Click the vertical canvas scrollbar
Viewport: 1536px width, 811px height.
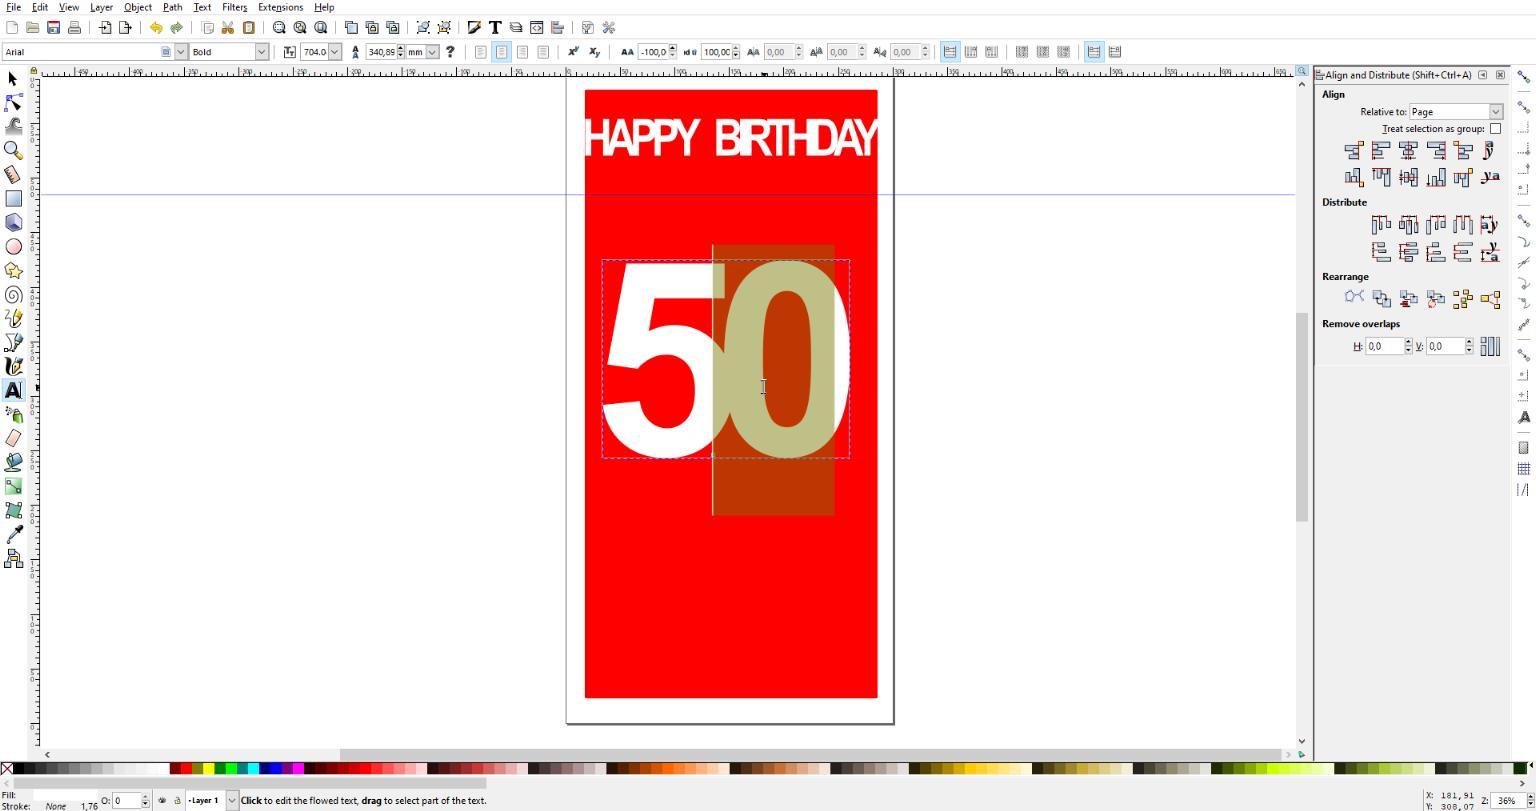(x=1301, y=416)
